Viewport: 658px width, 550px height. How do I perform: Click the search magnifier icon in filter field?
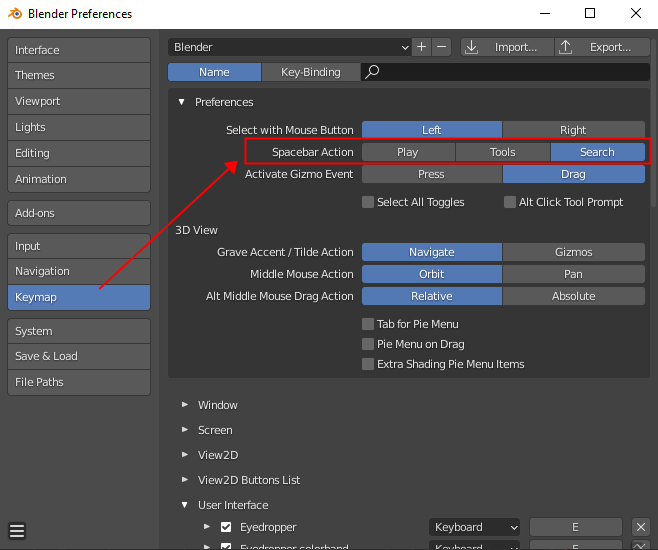coord(372,72)
